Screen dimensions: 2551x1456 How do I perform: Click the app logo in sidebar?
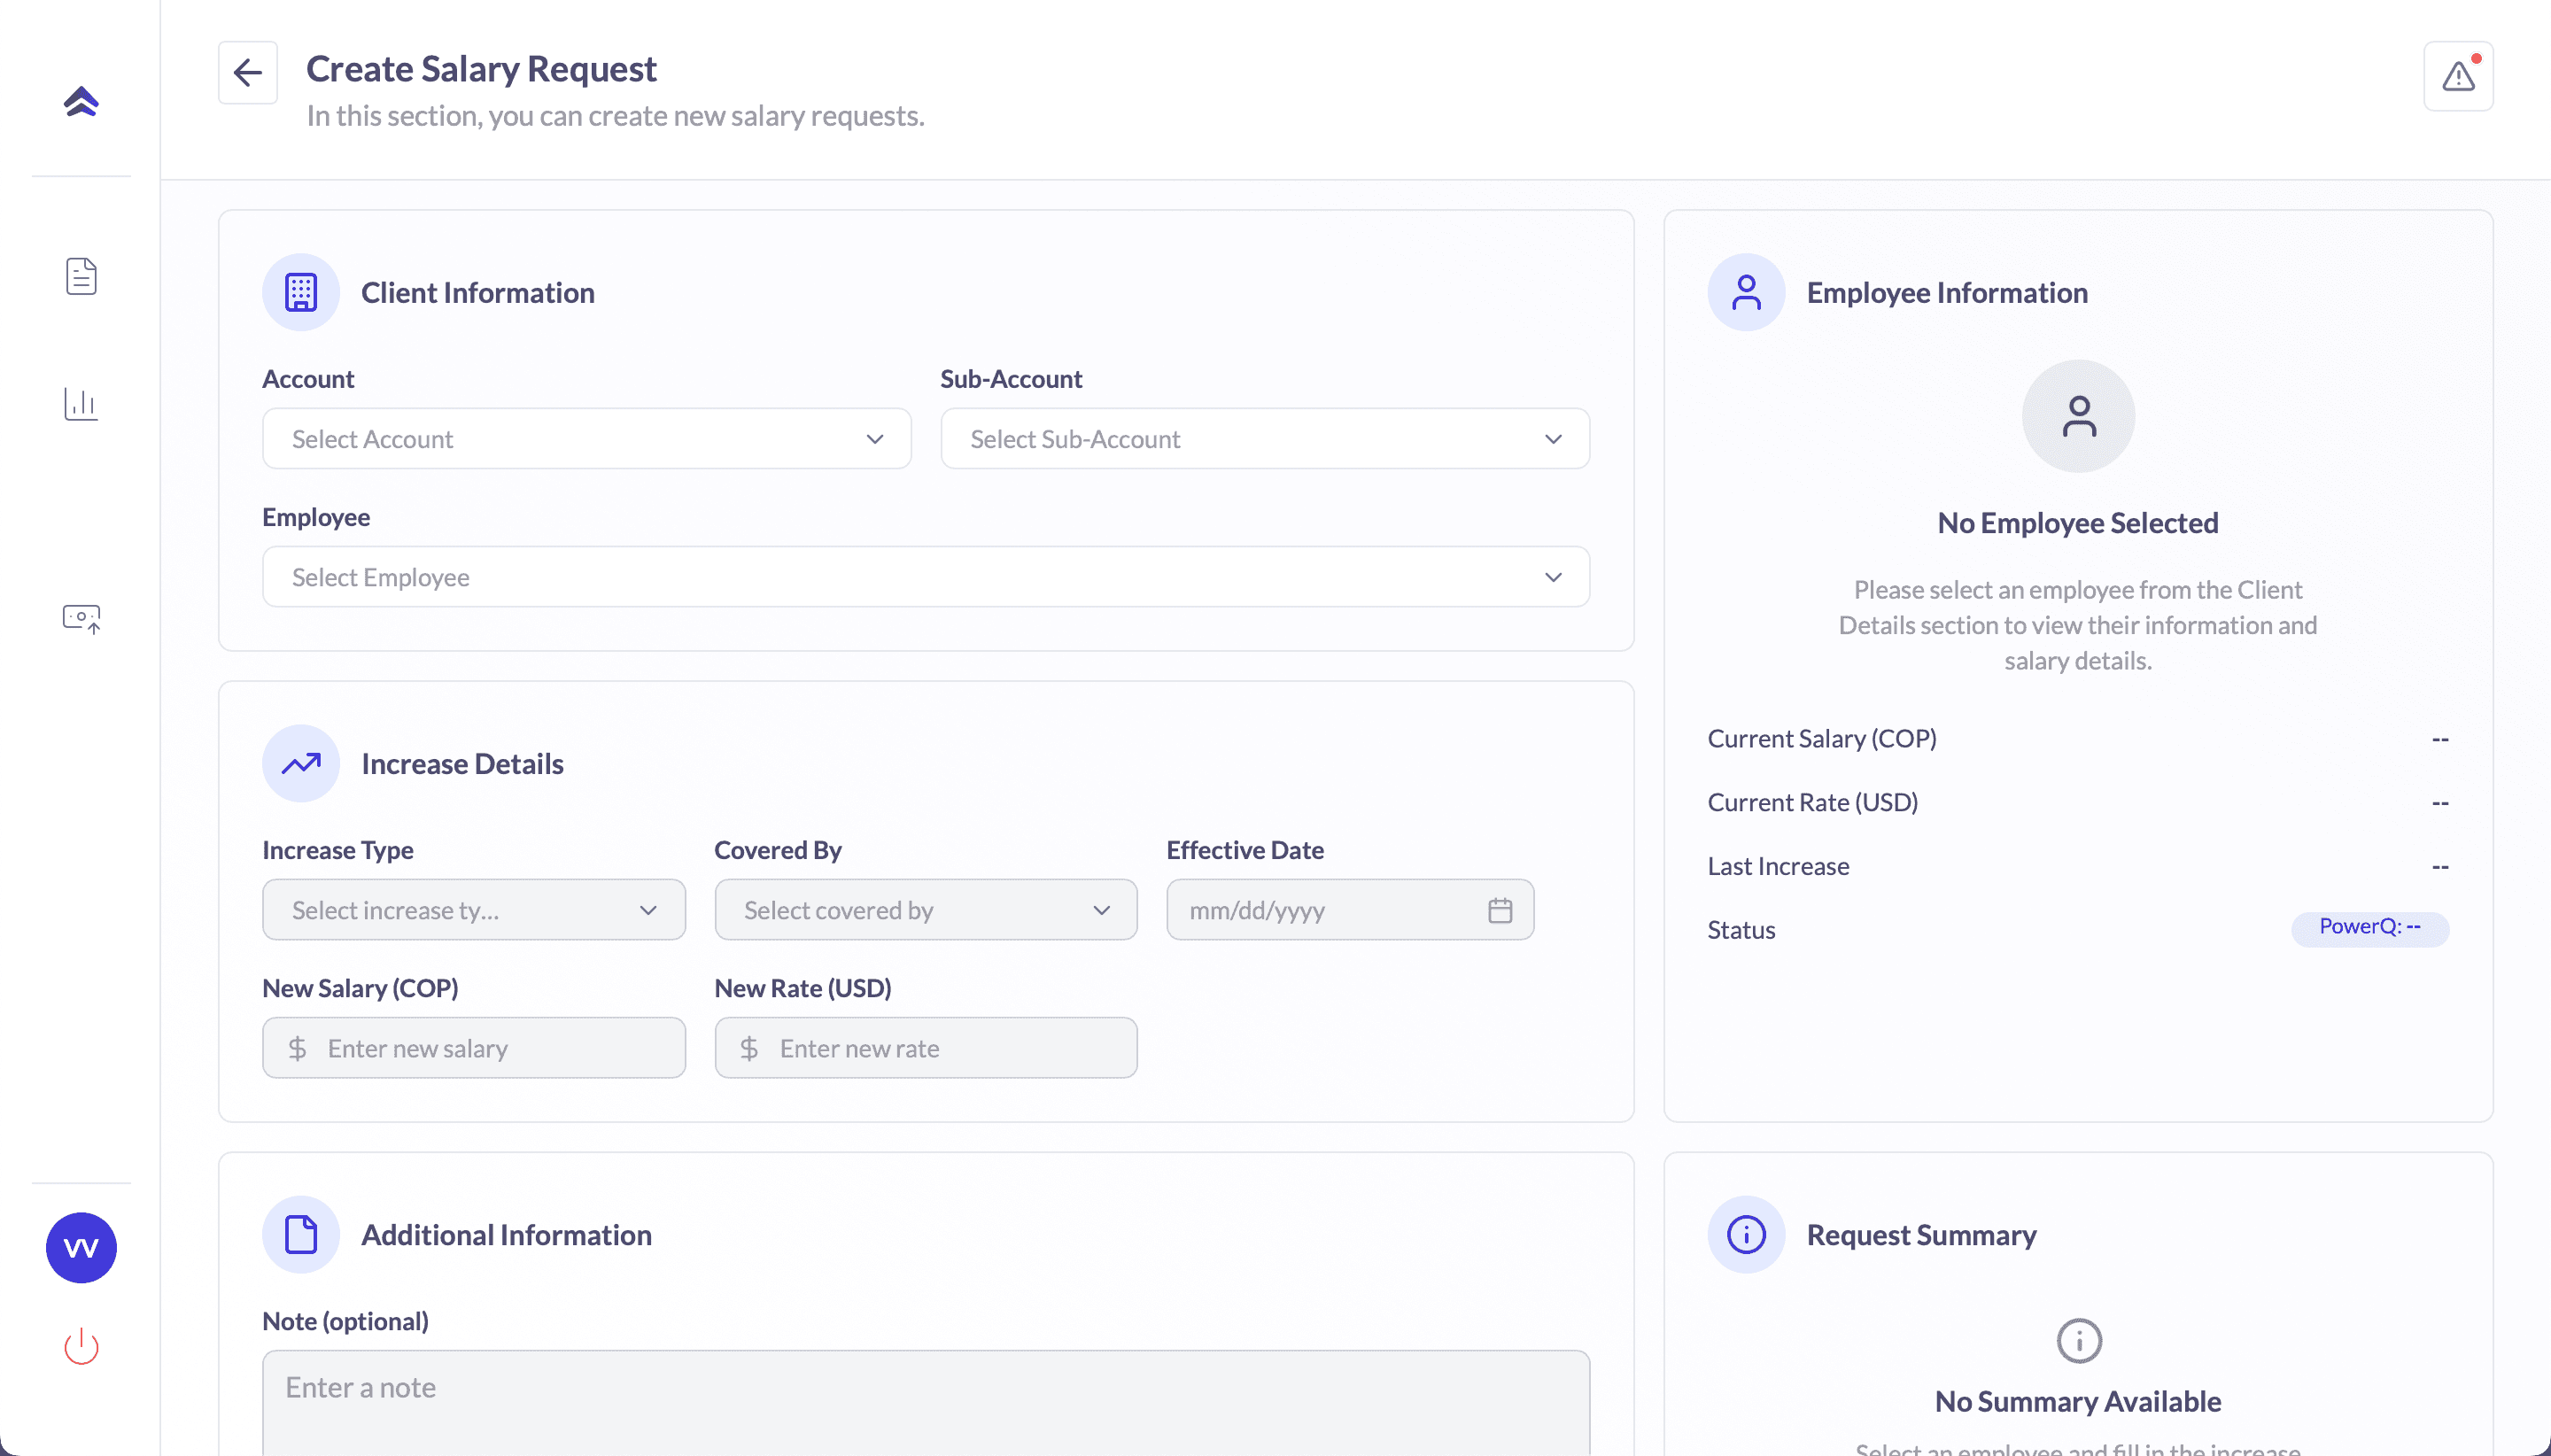(x=81, y=101)
